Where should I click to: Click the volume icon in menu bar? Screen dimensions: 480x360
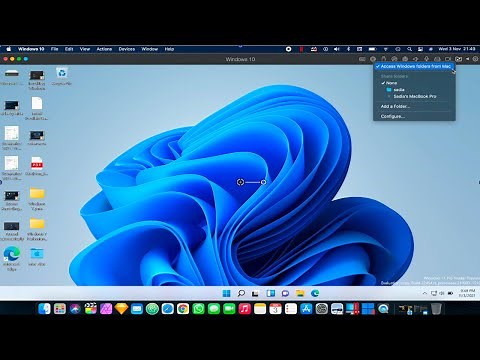[x=337, y=49]
